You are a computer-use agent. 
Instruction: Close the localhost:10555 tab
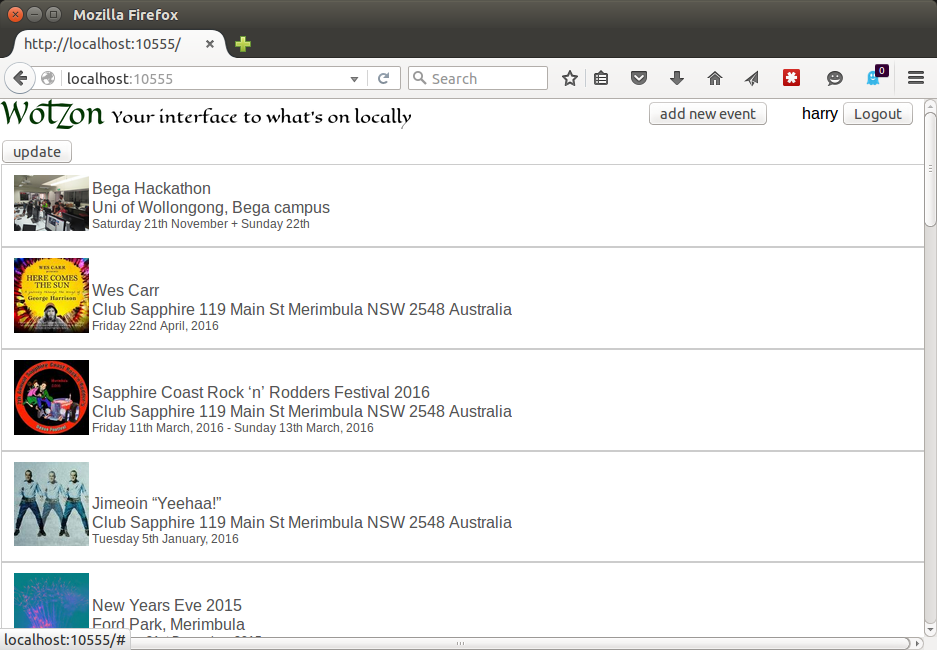point(210,44)
